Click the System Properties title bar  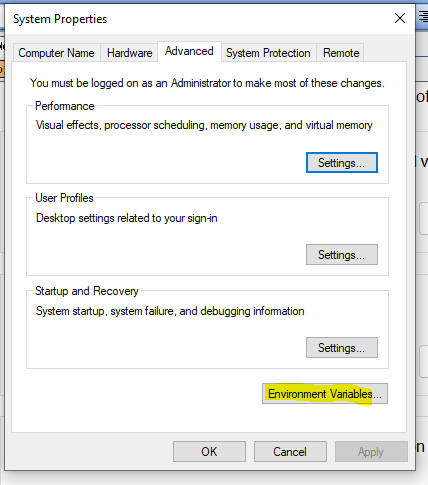point(200,19)
